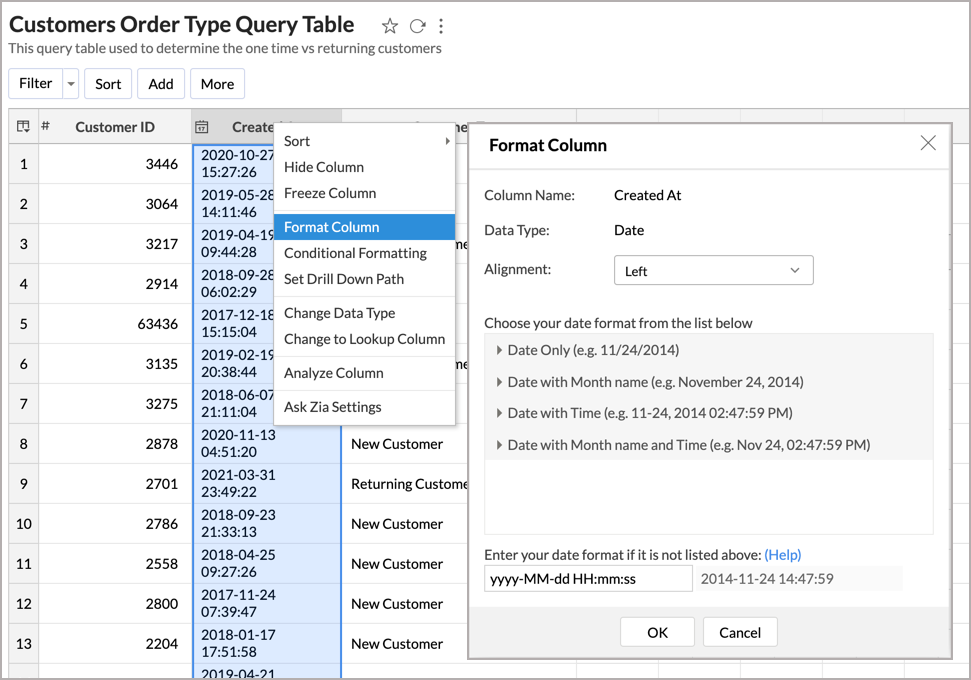Image resolution: width=971 pixels, height=680 pixels.
Task: Click the table selection icon in the header corner
Action: [x=21, y=126]
